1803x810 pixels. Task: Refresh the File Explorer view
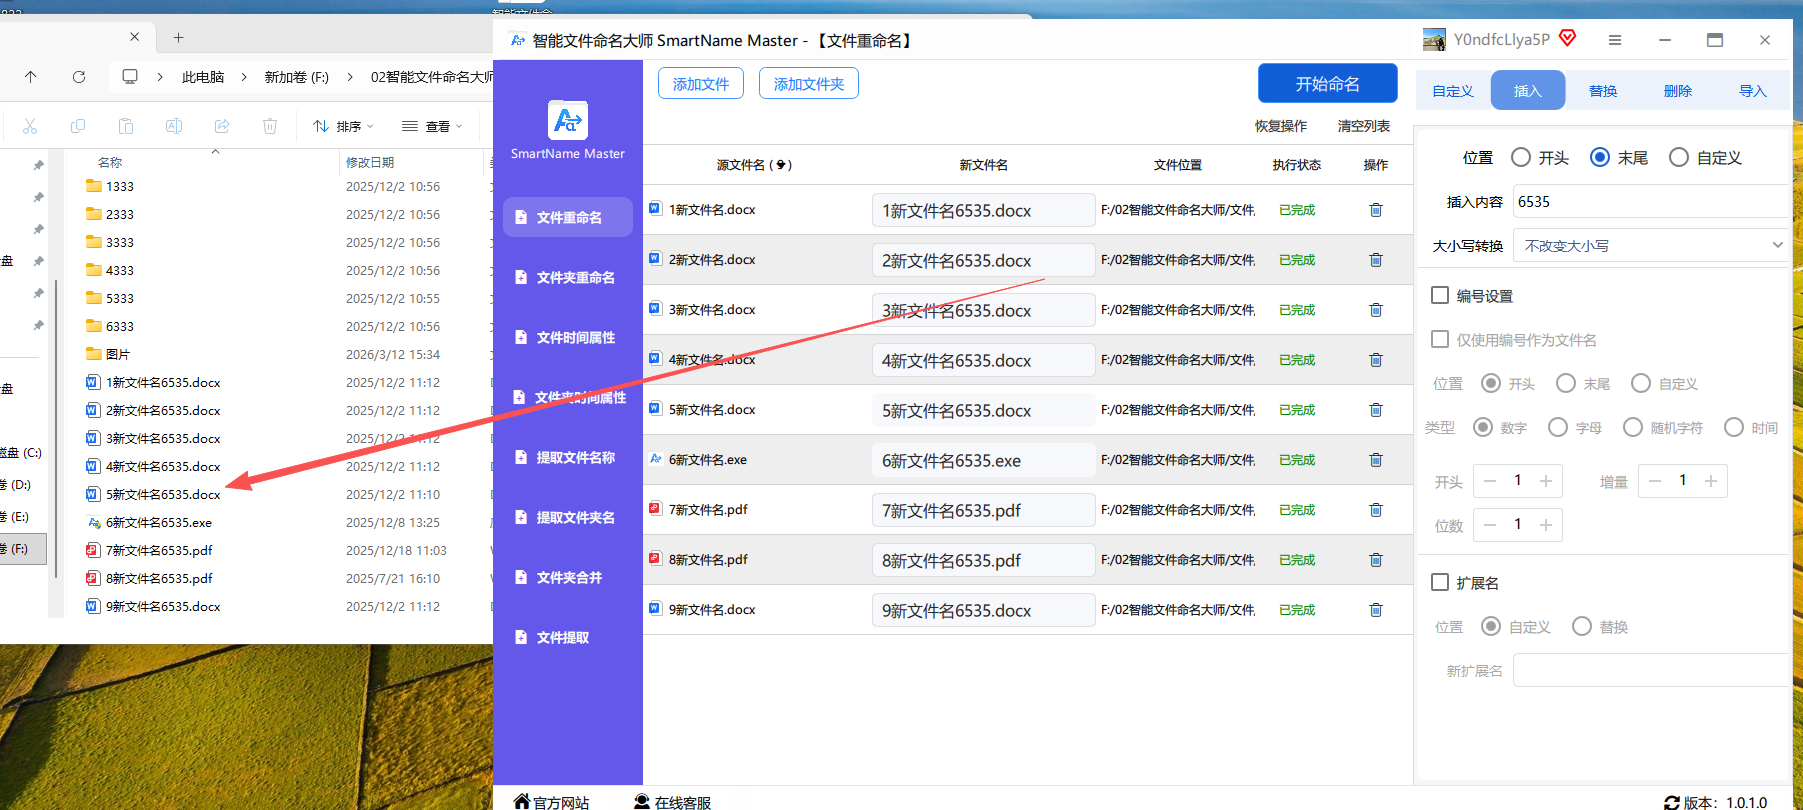[79, 77]
